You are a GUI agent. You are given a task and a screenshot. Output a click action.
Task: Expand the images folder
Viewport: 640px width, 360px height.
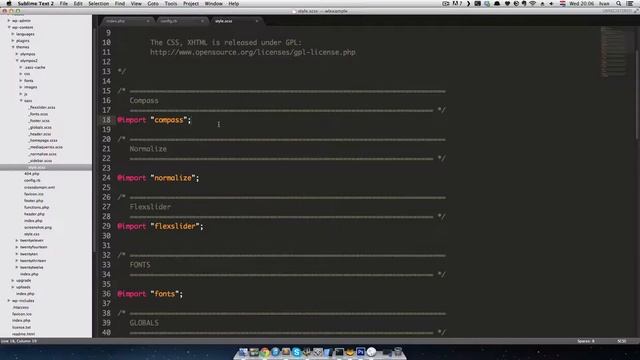point(21,87)
